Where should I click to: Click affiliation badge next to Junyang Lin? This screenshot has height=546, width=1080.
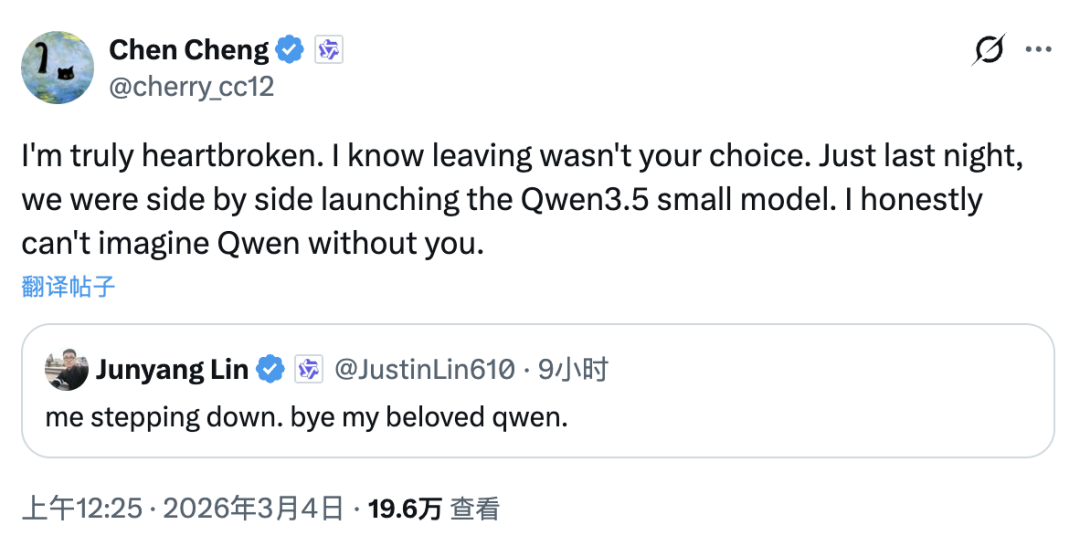(x=308, y=370)
